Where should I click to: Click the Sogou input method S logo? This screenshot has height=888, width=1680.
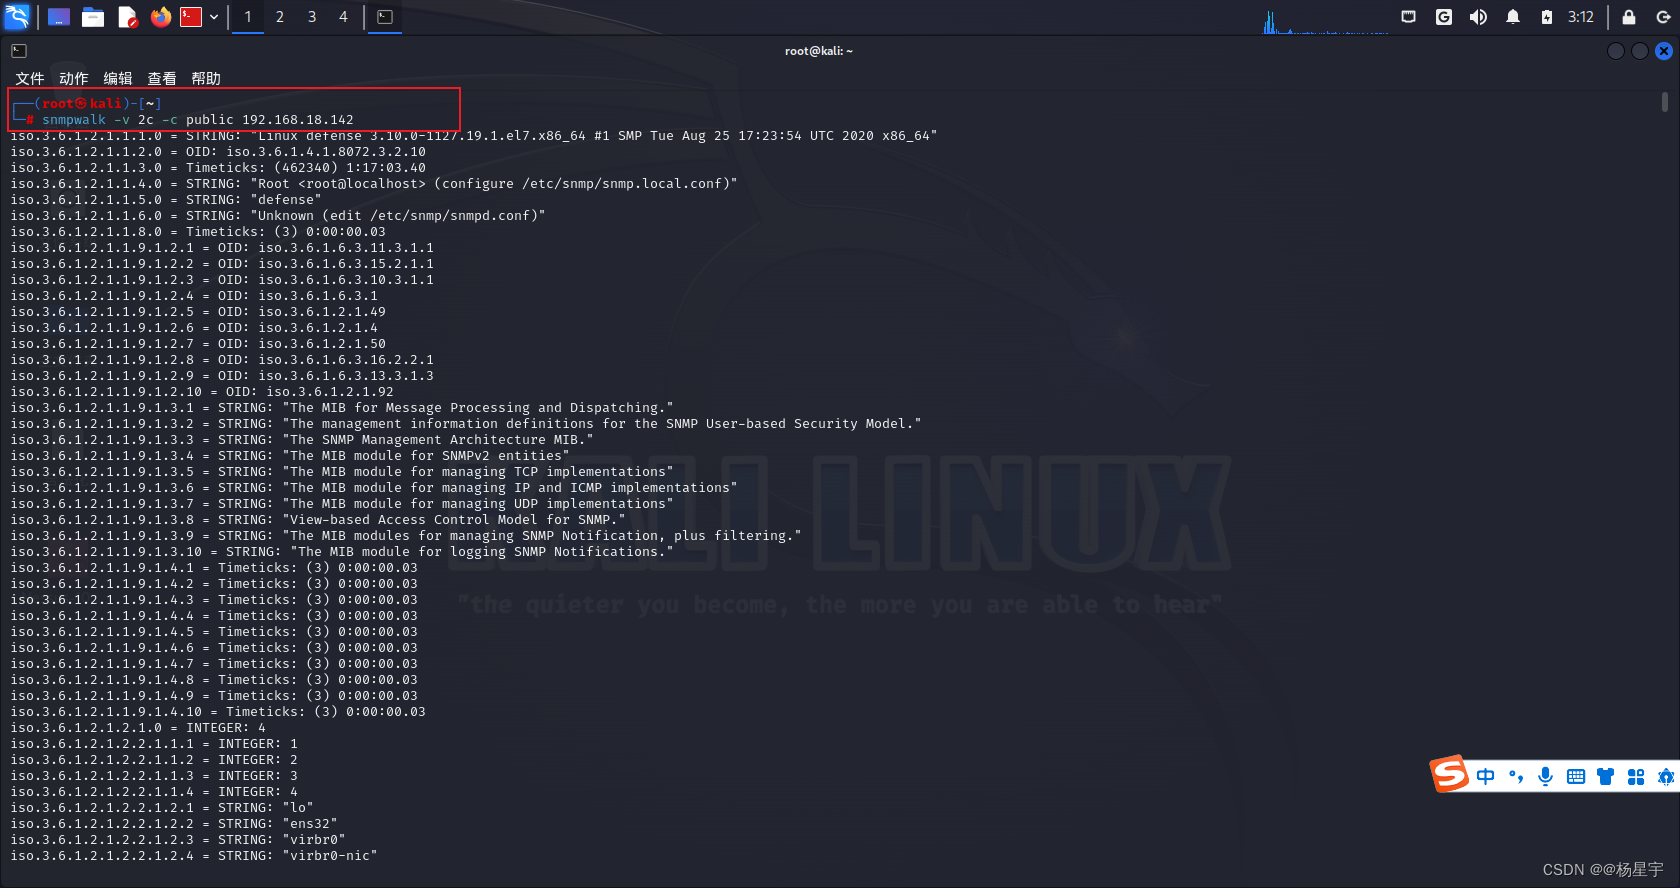click(x=1449, y=774)
